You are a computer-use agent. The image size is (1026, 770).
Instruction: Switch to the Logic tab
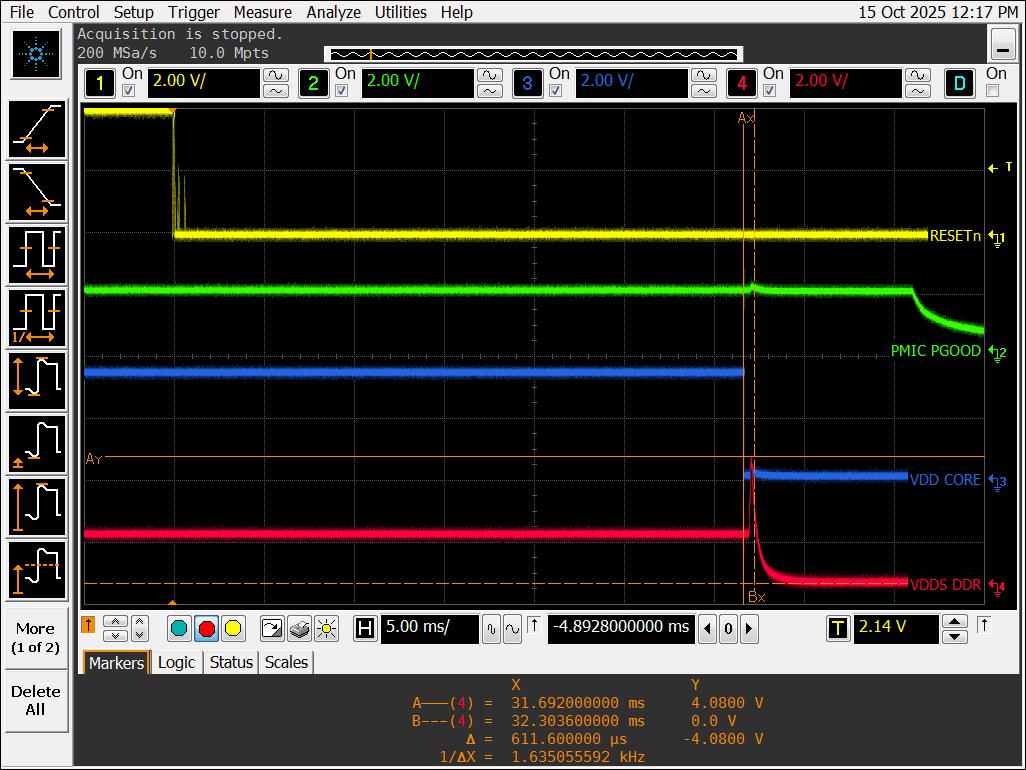(x=177, y=663)
